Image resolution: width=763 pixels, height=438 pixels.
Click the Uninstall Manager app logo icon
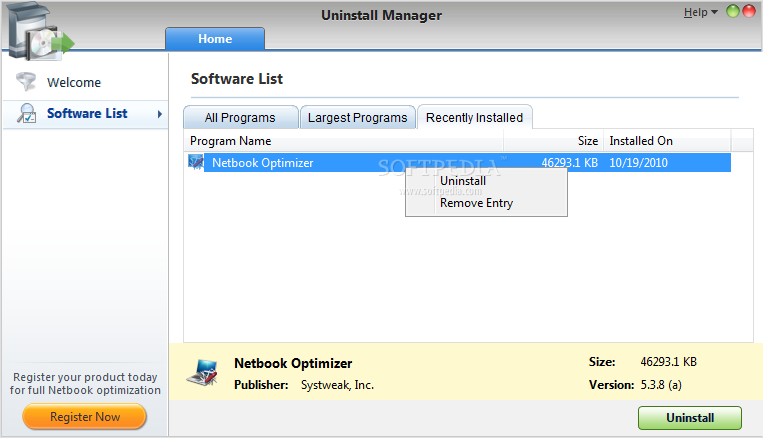coord(41,31)
